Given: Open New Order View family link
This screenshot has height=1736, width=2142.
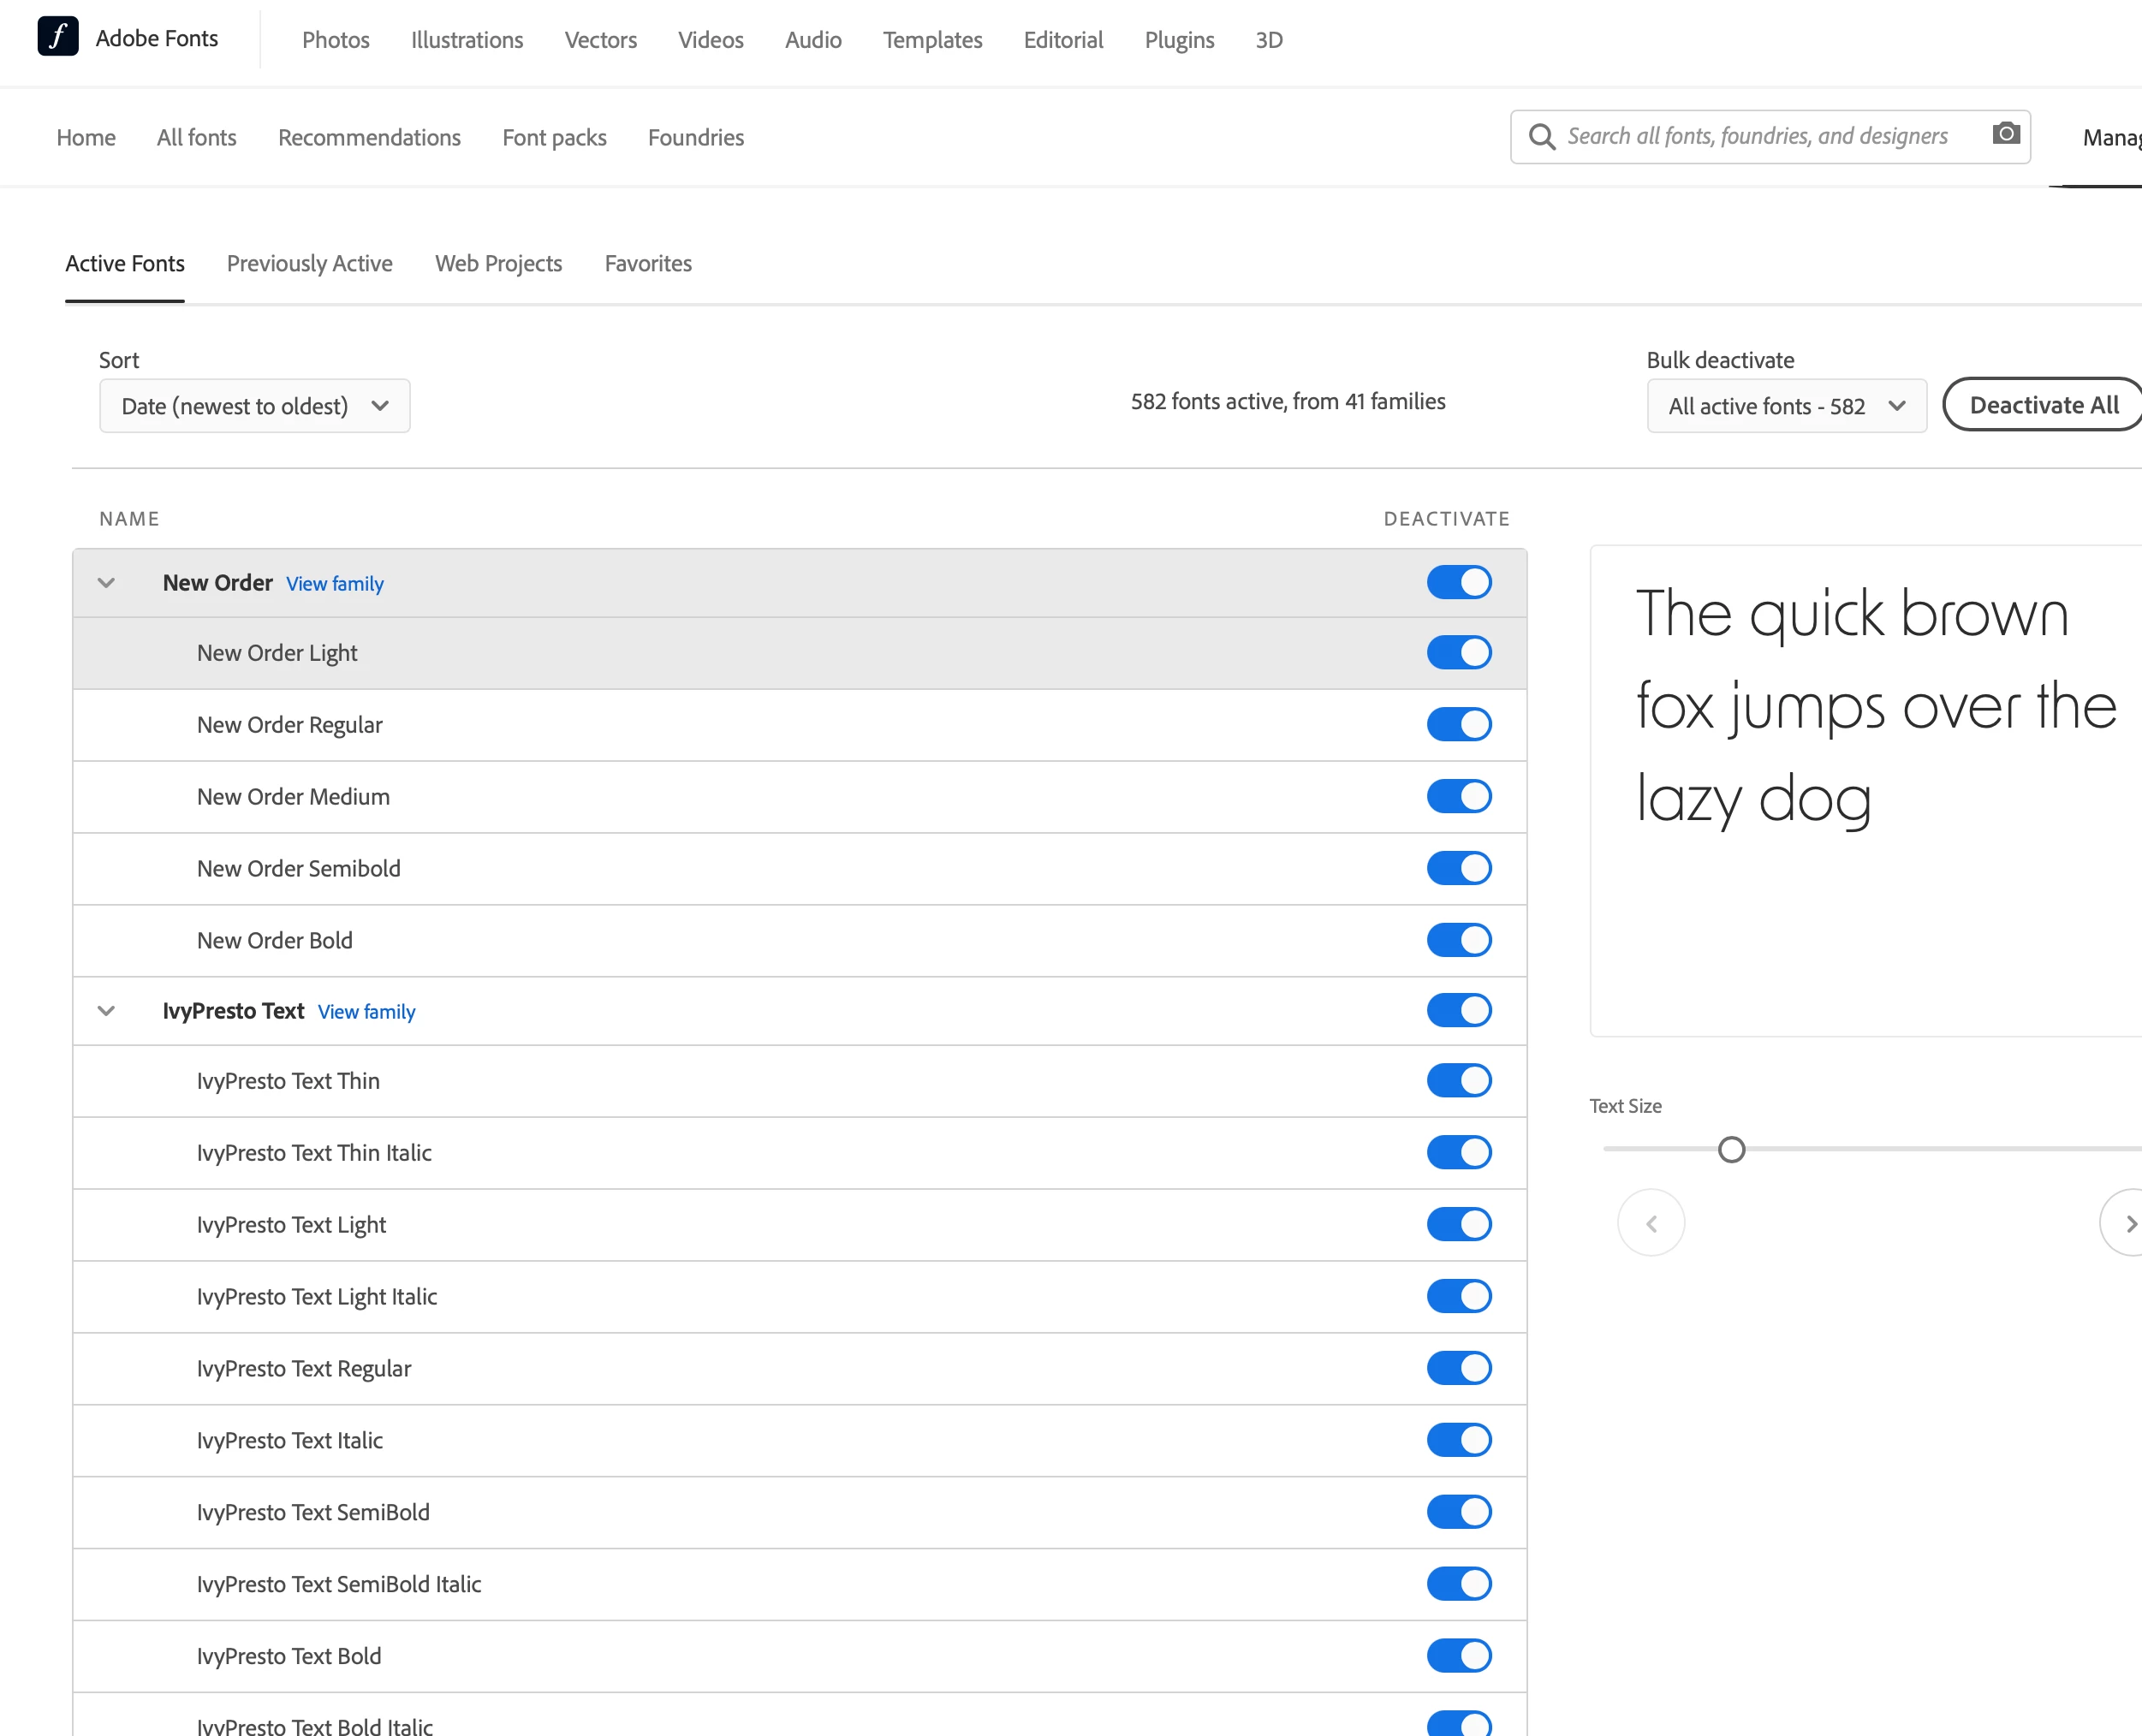Looking at the screenshot, I should (x=335, y=584).
